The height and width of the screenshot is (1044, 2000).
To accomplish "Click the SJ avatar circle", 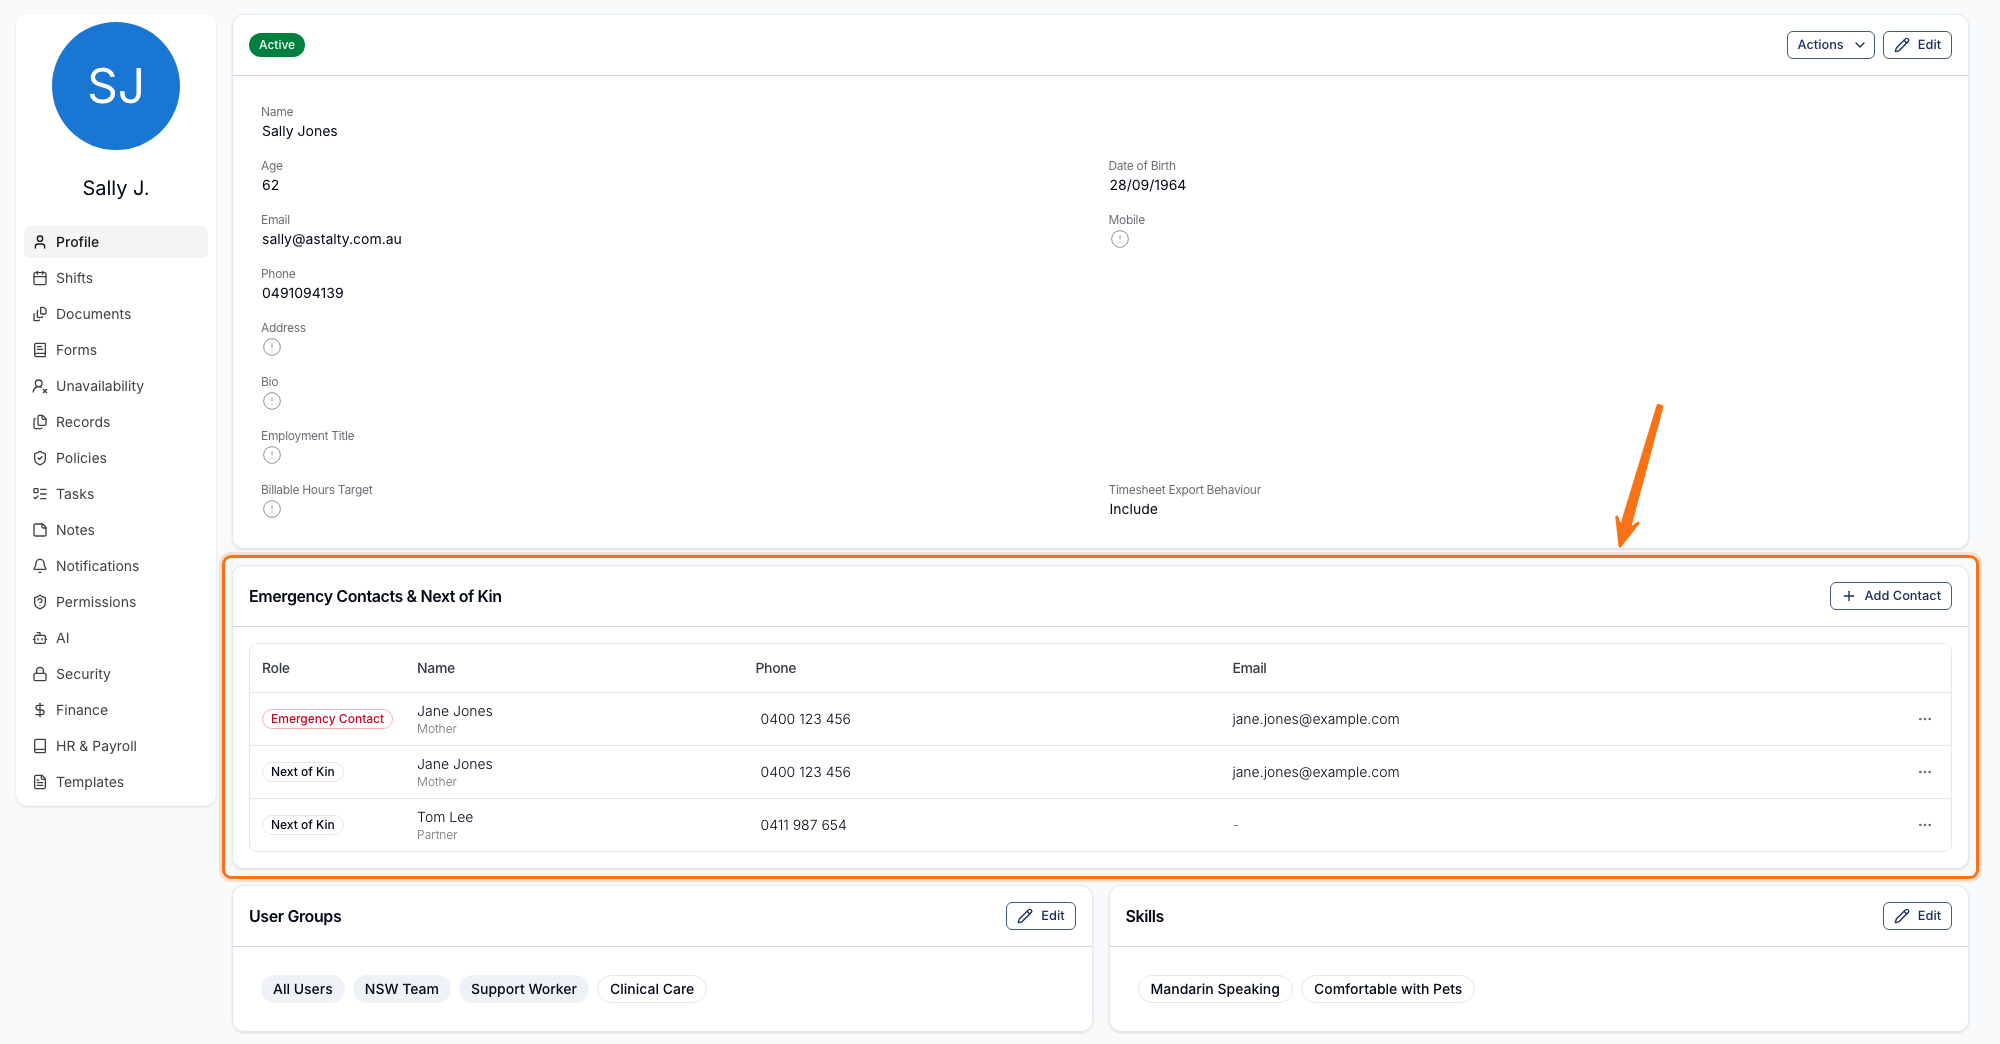I will (116, 86).
